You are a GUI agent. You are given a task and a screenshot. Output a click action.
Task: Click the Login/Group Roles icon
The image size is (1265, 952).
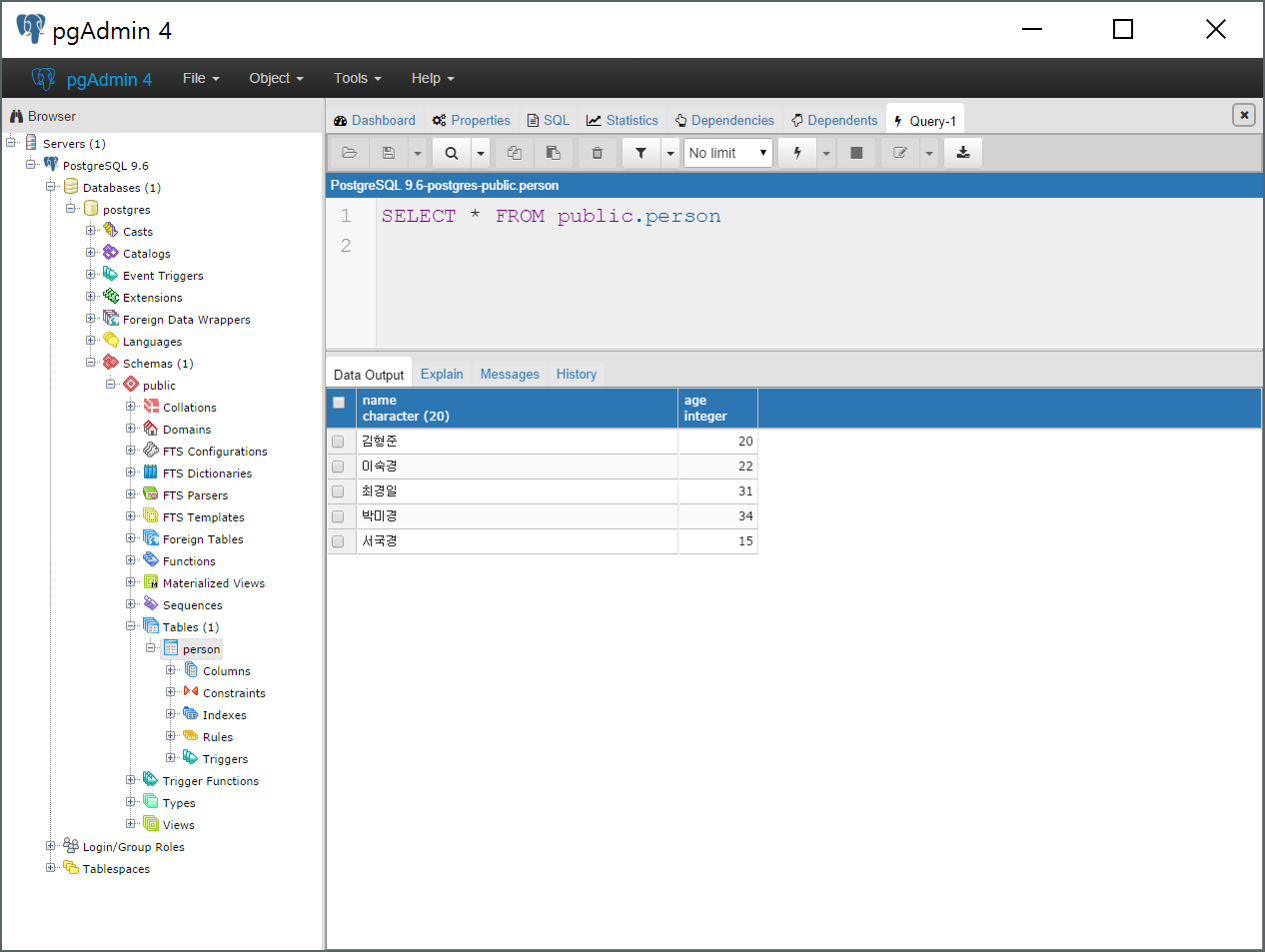70,847
